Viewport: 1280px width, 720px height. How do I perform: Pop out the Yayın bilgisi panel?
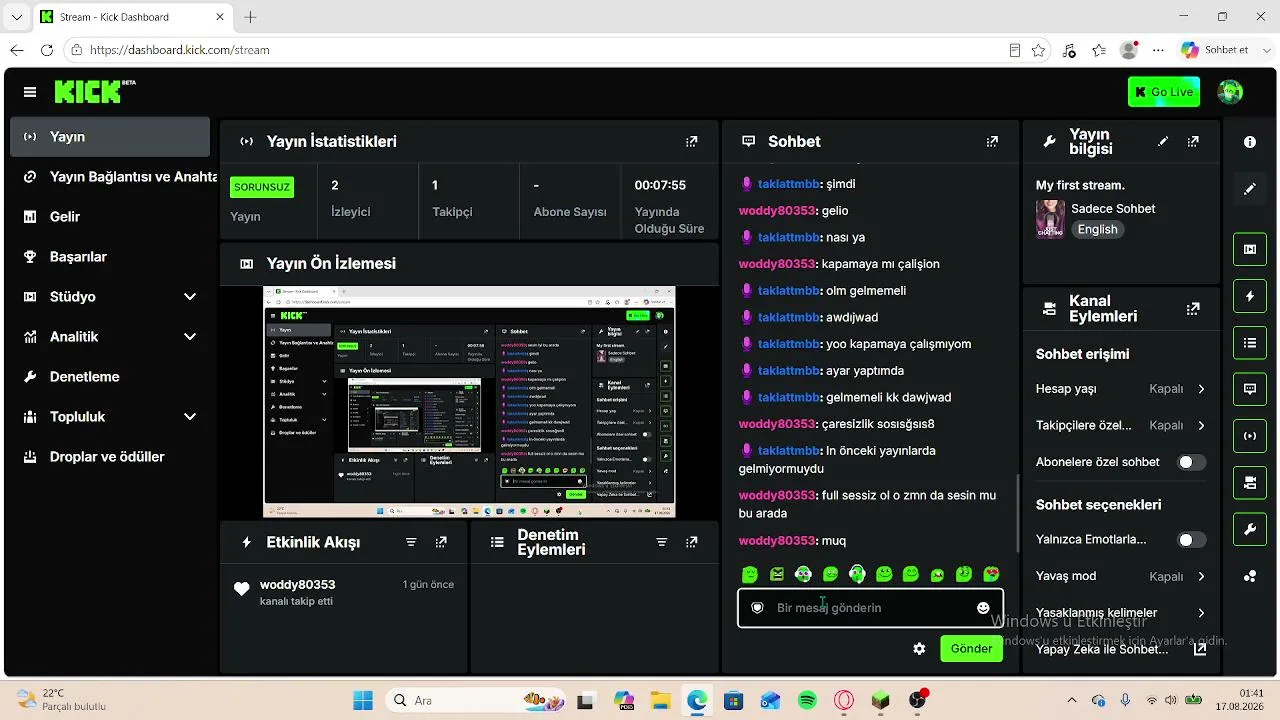coord(1193,142)
